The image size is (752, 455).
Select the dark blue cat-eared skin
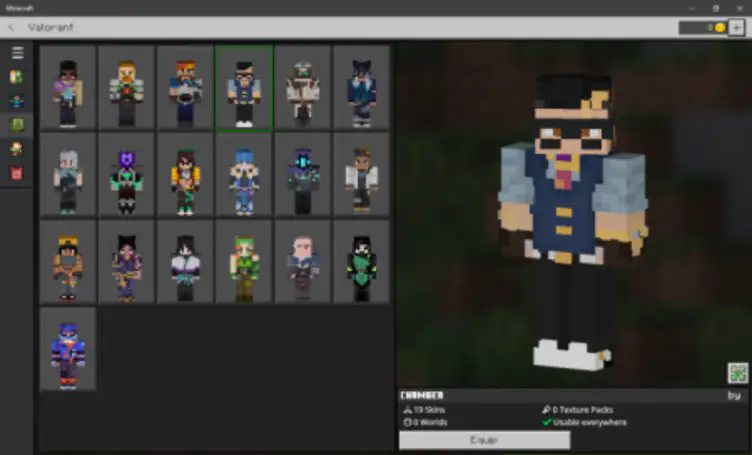click(x=361, y=88)
